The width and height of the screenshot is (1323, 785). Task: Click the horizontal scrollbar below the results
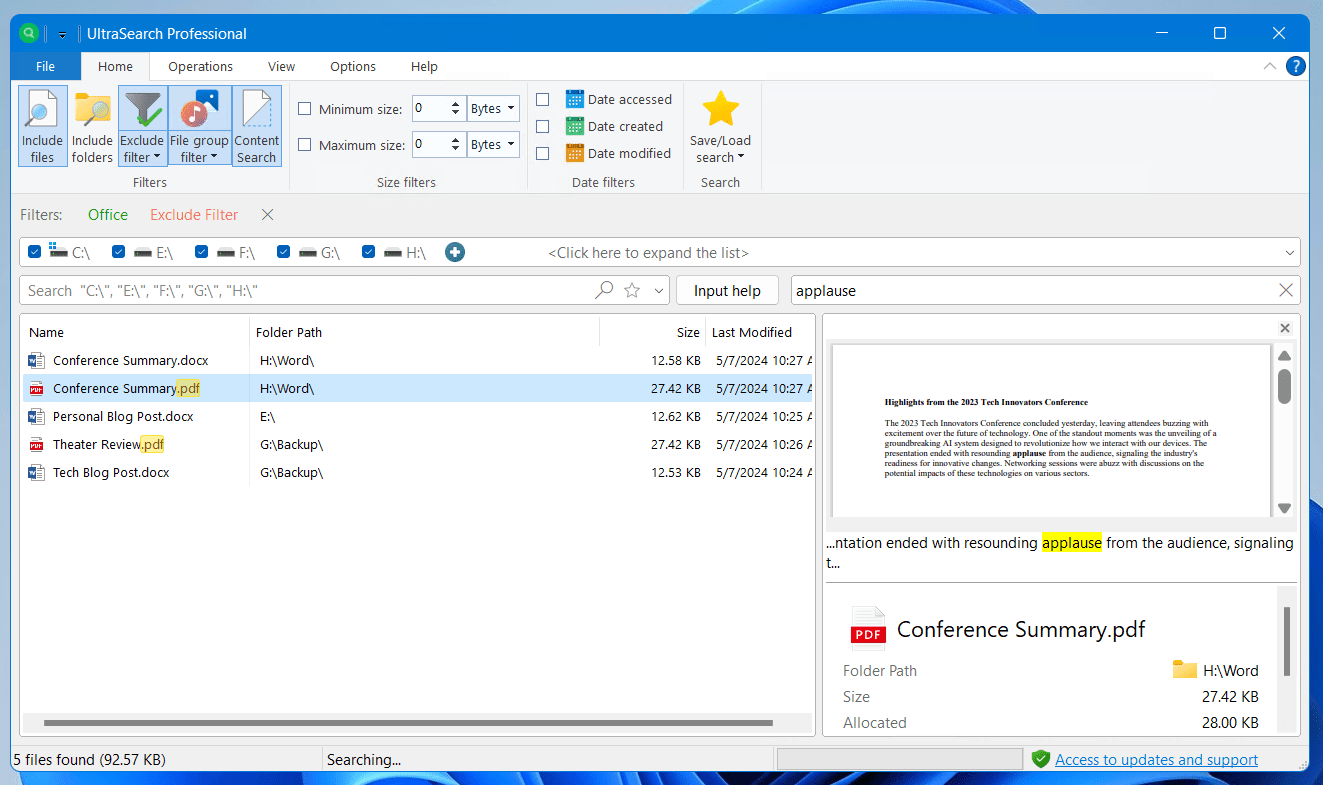(x=400, y=723)
